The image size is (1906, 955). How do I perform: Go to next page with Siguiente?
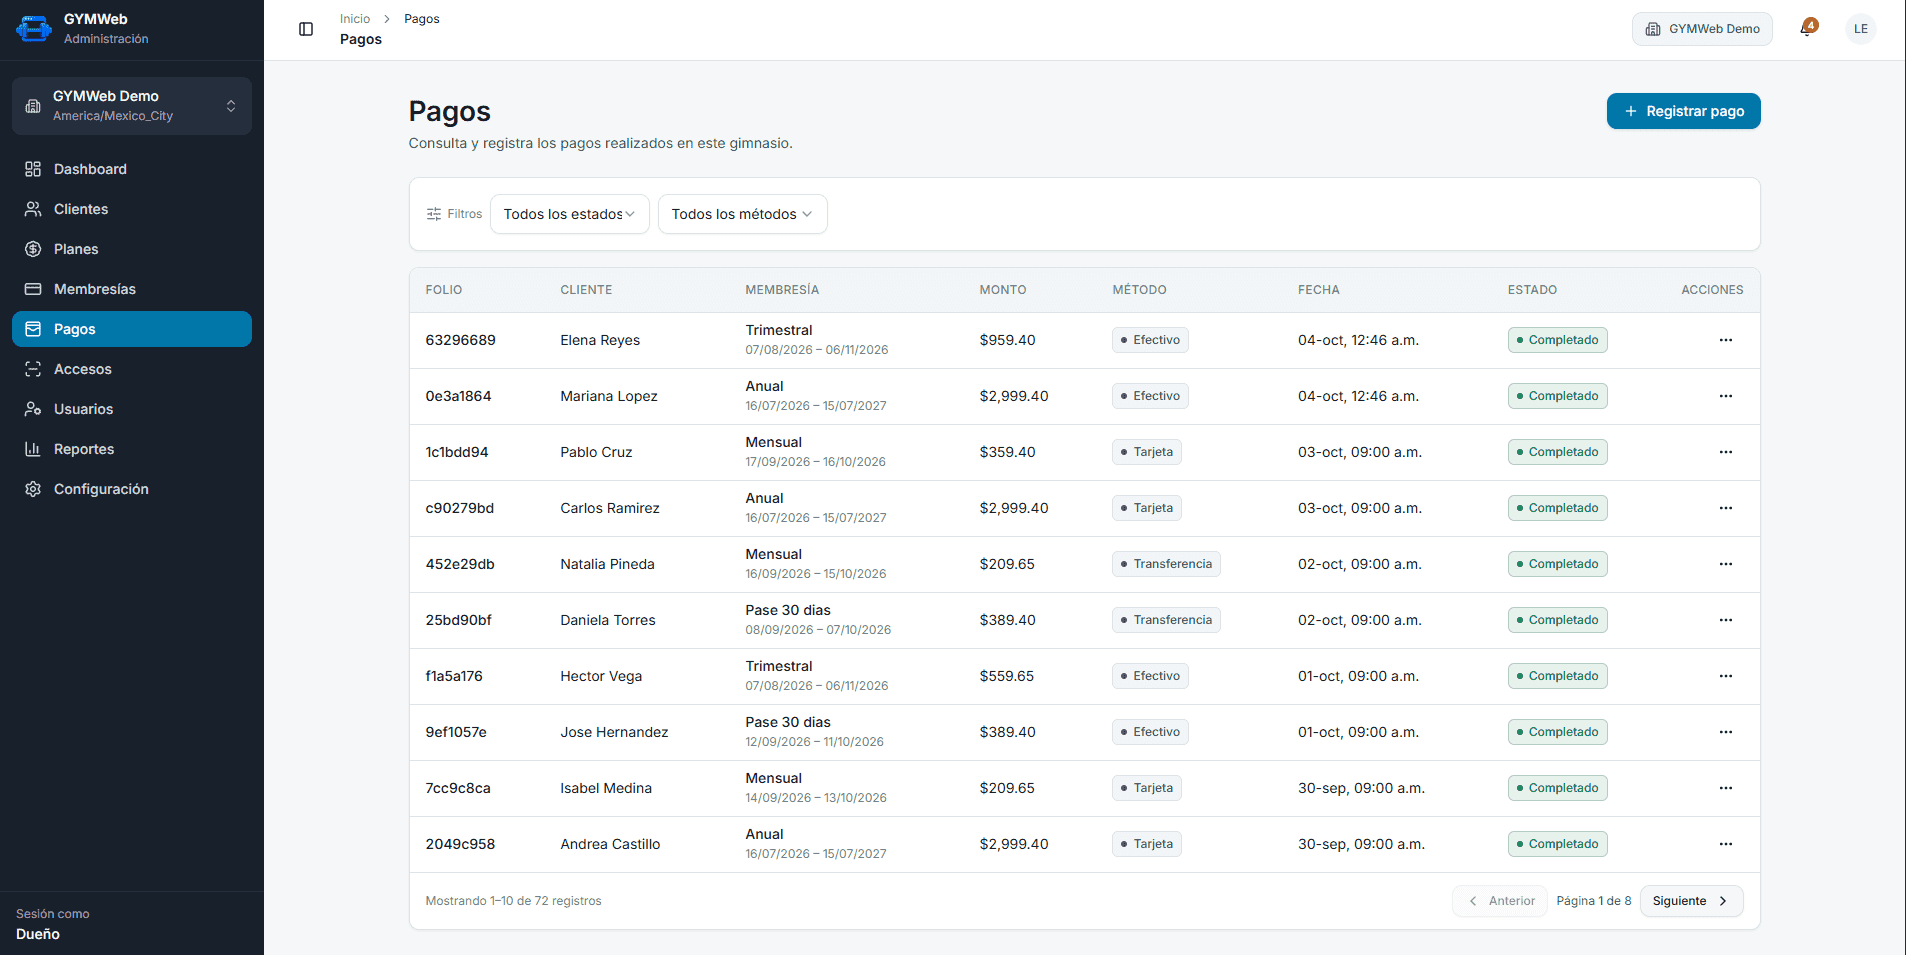(1691, 901)
